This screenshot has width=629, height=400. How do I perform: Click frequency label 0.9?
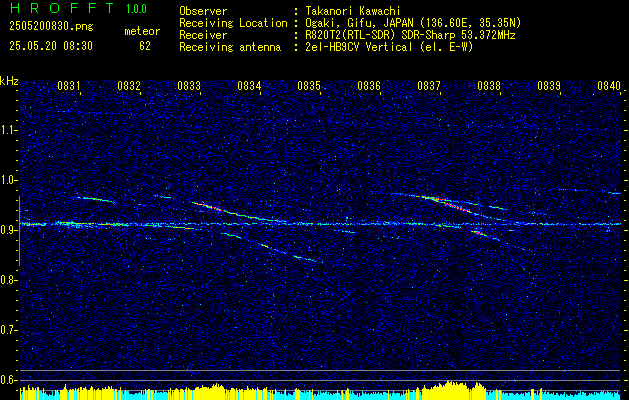click(9, 230)
